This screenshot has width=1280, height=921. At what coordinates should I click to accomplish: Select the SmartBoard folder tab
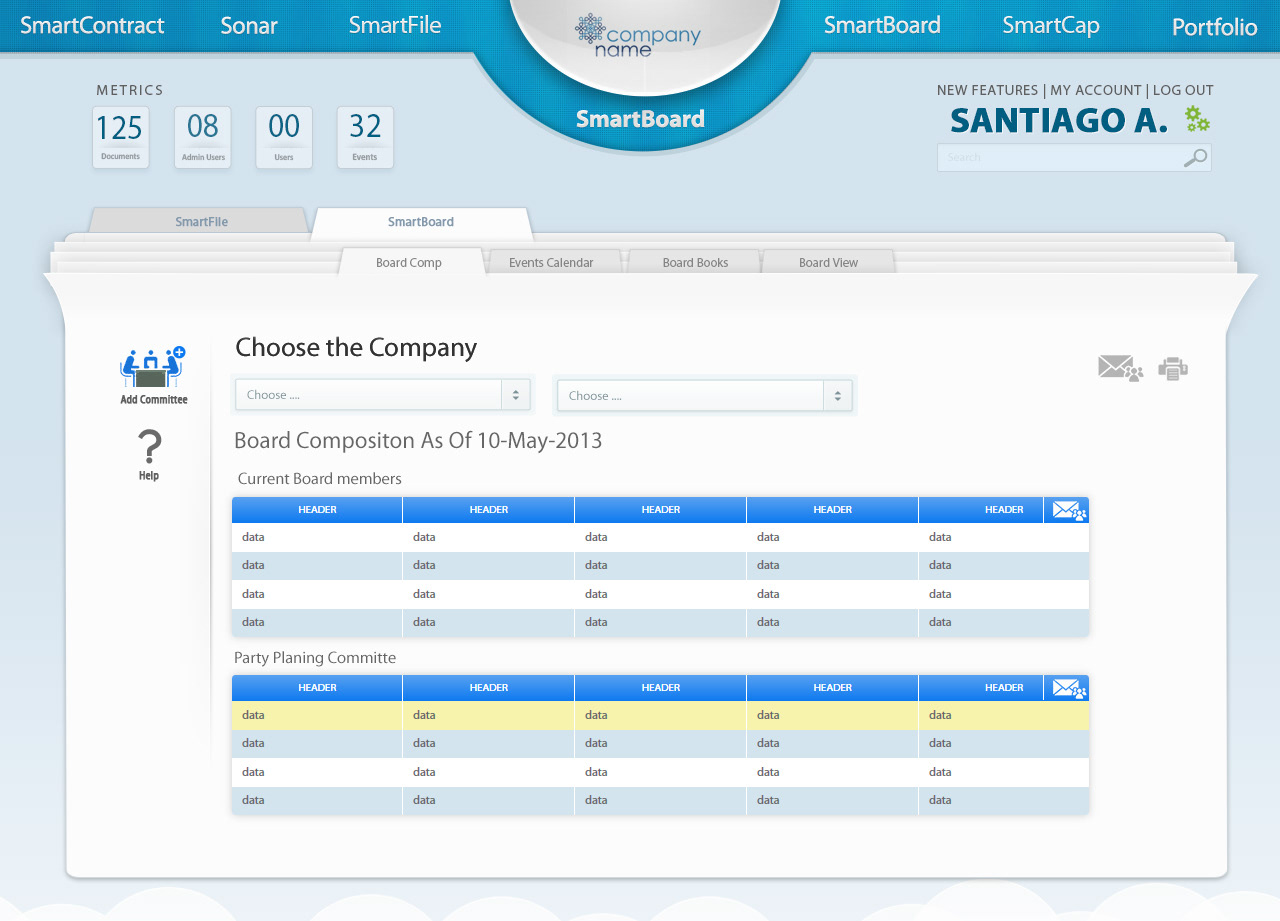(x=421, y=222)
